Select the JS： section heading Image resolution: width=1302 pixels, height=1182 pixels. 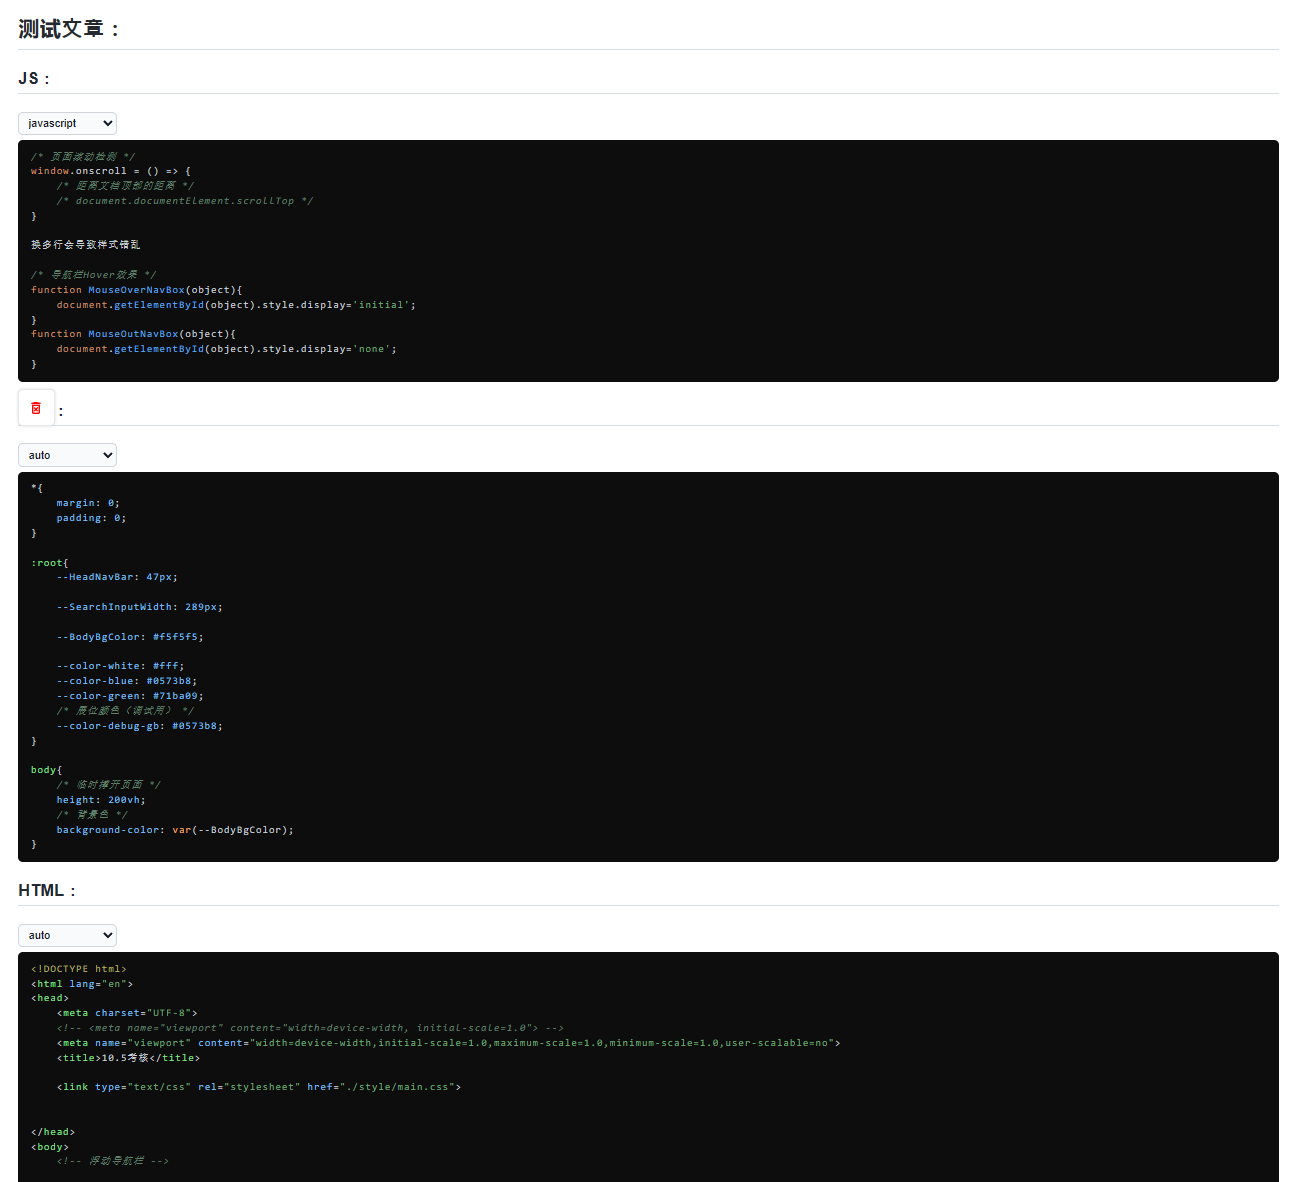(x=34, y=77)
